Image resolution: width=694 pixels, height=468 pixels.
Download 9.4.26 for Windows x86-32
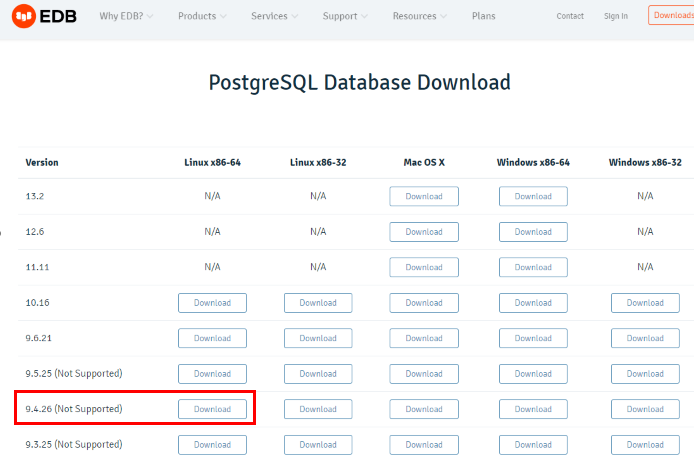click(x=645, y=409)
